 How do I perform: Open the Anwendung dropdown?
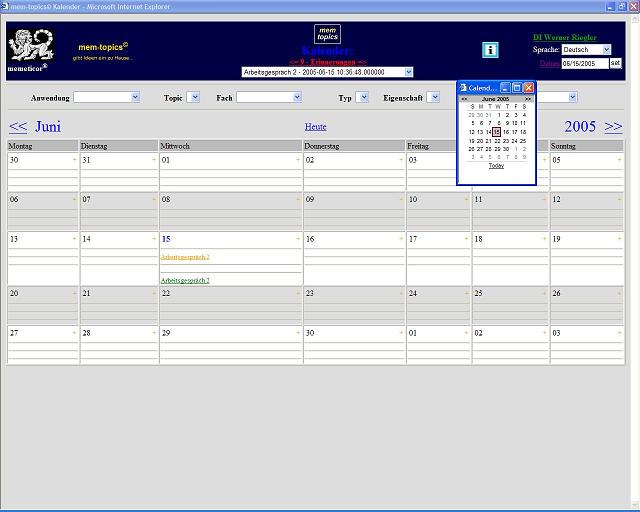tap(106, 98)
